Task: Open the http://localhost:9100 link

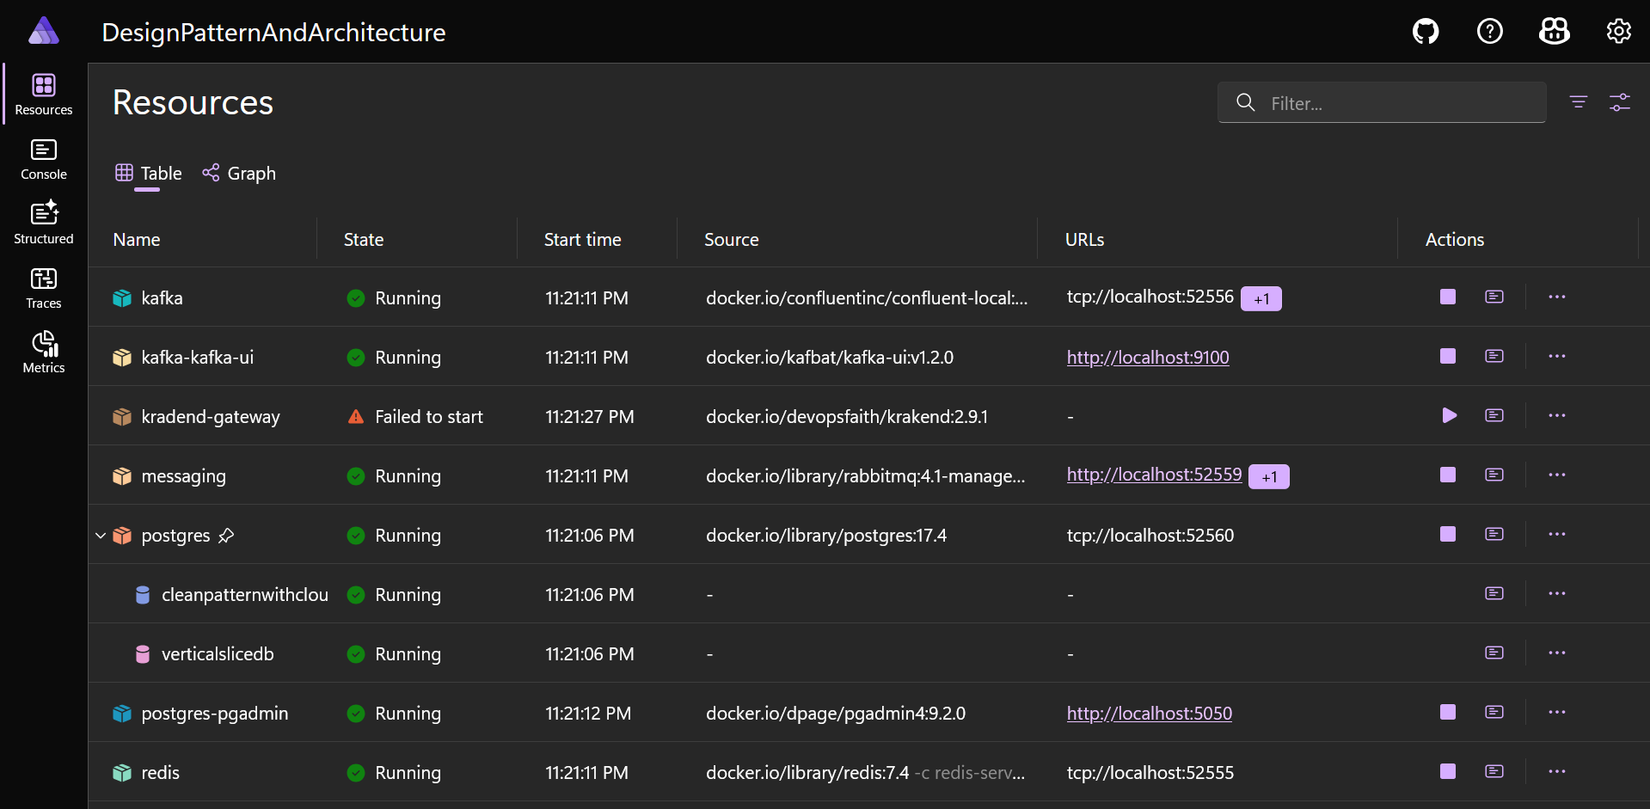Action: pos(1147,357)
